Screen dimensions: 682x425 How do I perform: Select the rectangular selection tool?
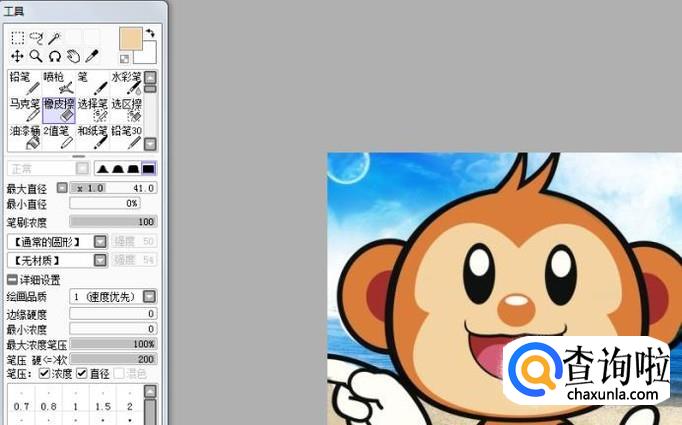[x=17, y=38]
